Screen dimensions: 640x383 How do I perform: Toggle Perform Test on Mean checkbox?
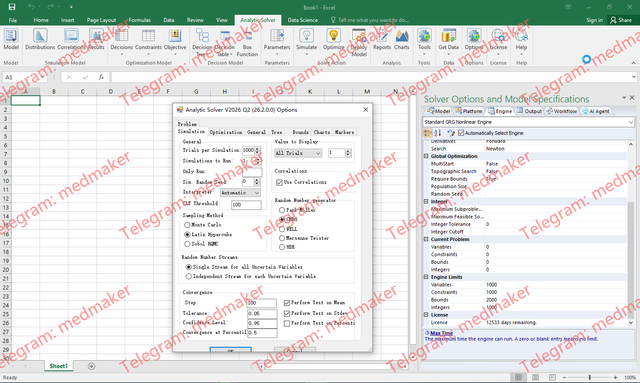287,303
